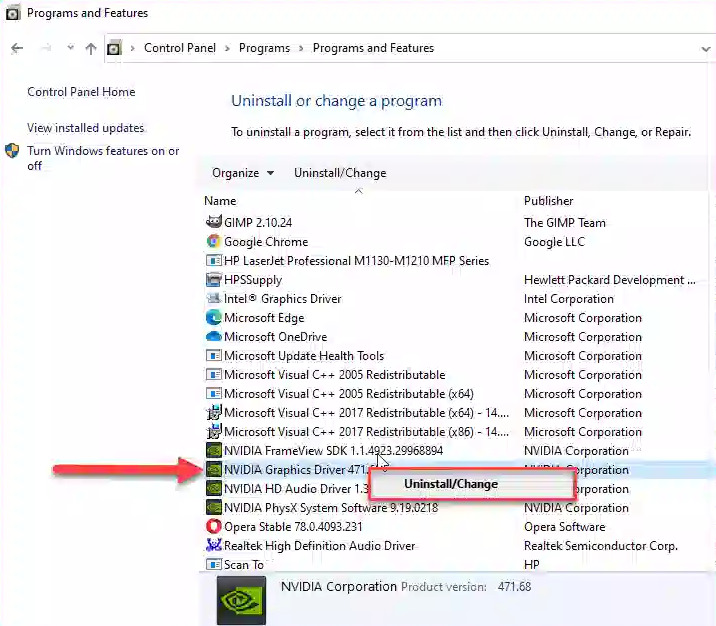Open the Organize dropdown menu
Viewport: 716px width, 626px height.
click(243, 173)
